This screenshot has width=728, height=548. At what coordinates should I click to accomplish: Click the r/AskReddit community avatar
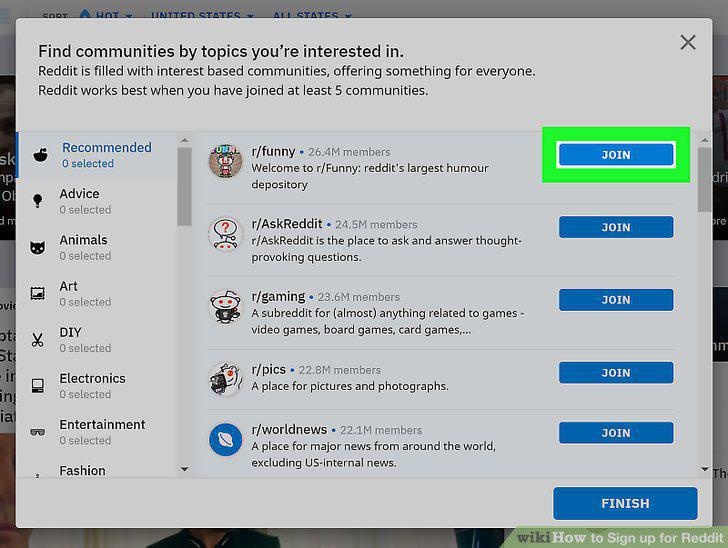[225, 234]
